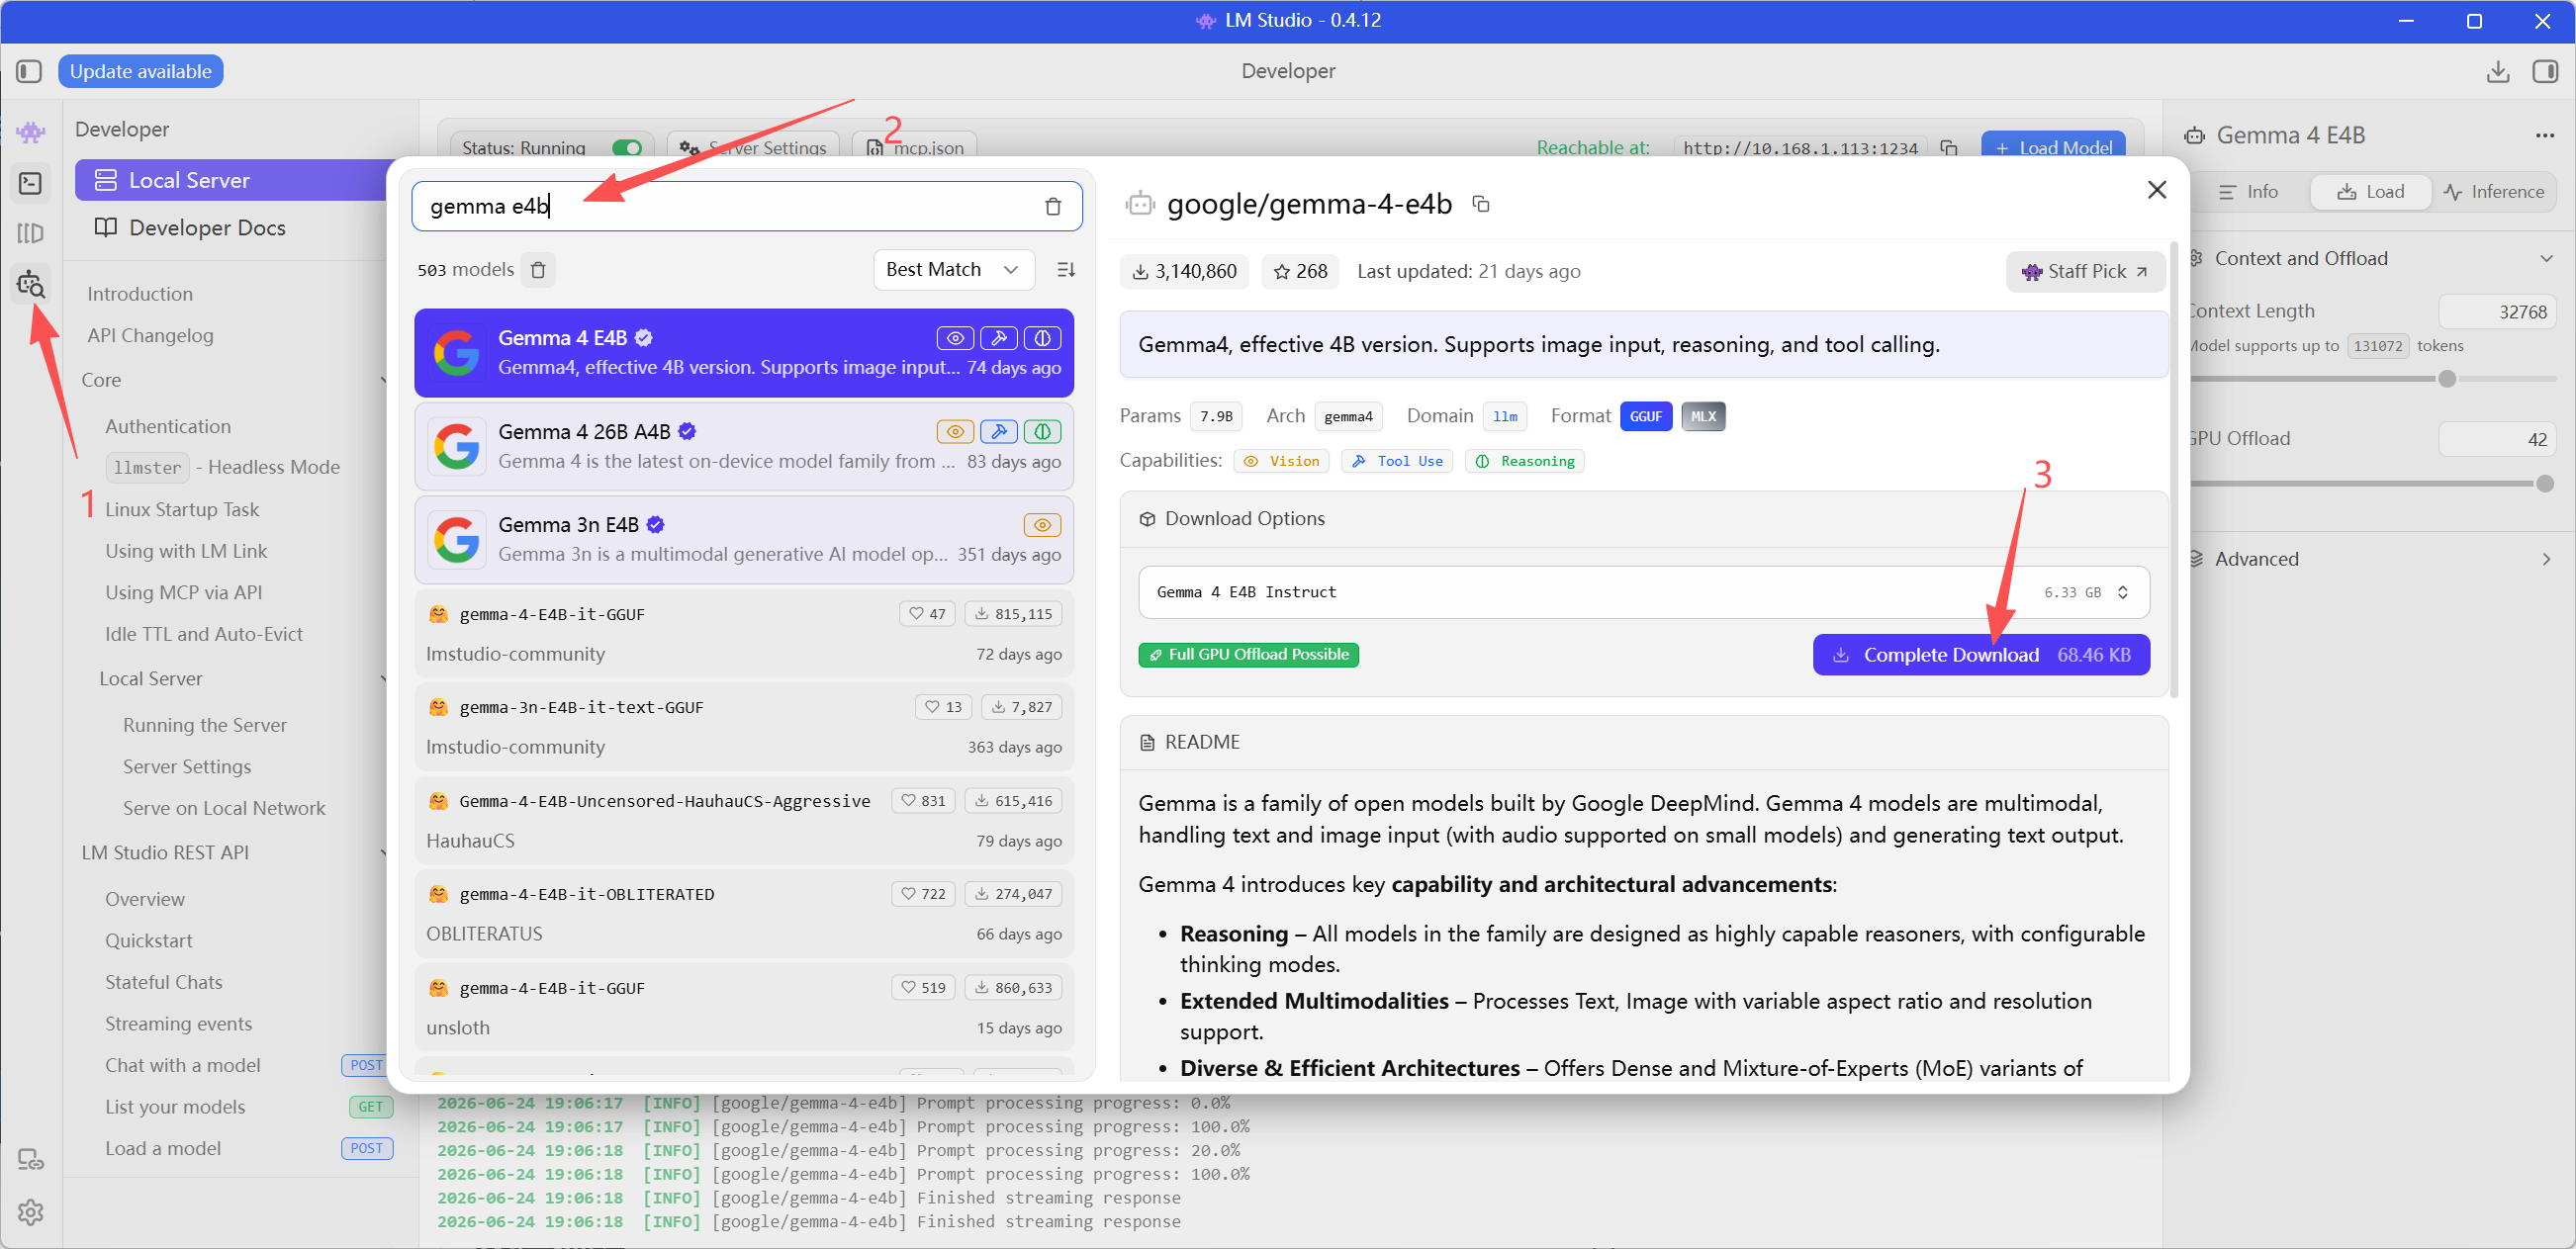Select gemma-4-E4B-it-OBLITERATED result
This screenshot has height=1249, width=2576.
(744, 914)
